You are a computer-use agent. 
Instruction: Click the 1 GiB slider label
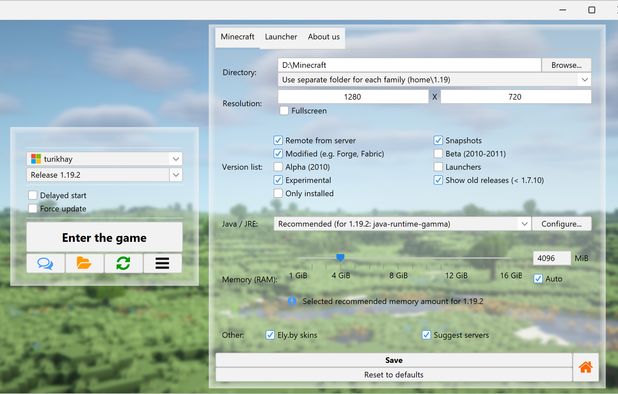[x=298, y=275]
